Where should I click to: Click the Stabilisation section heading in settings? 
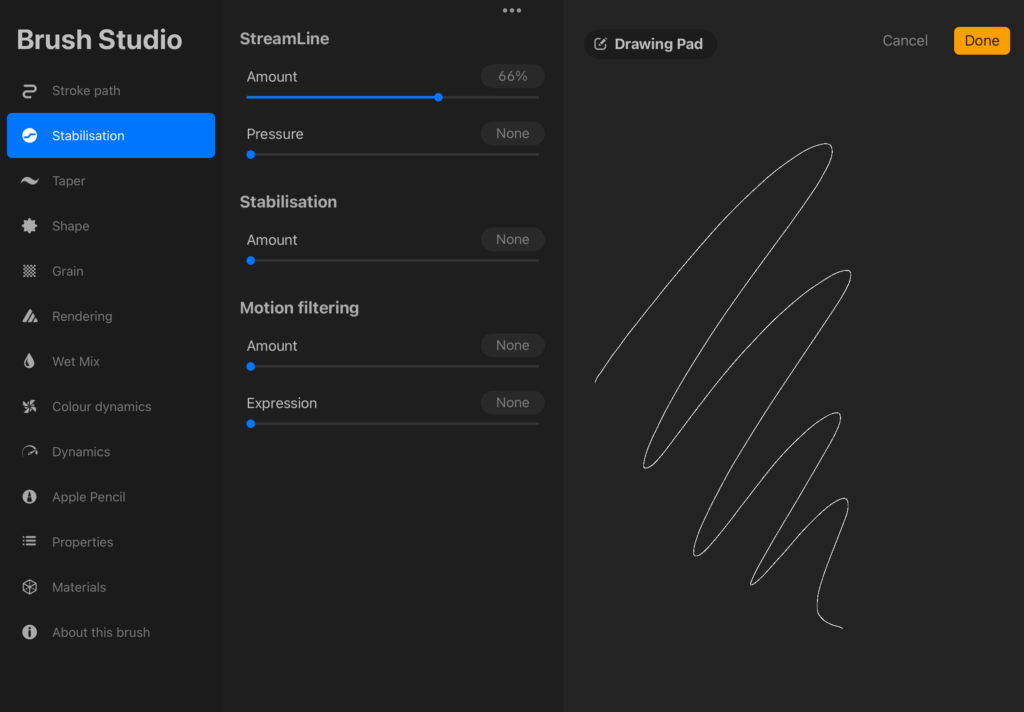tap(288, 202)
